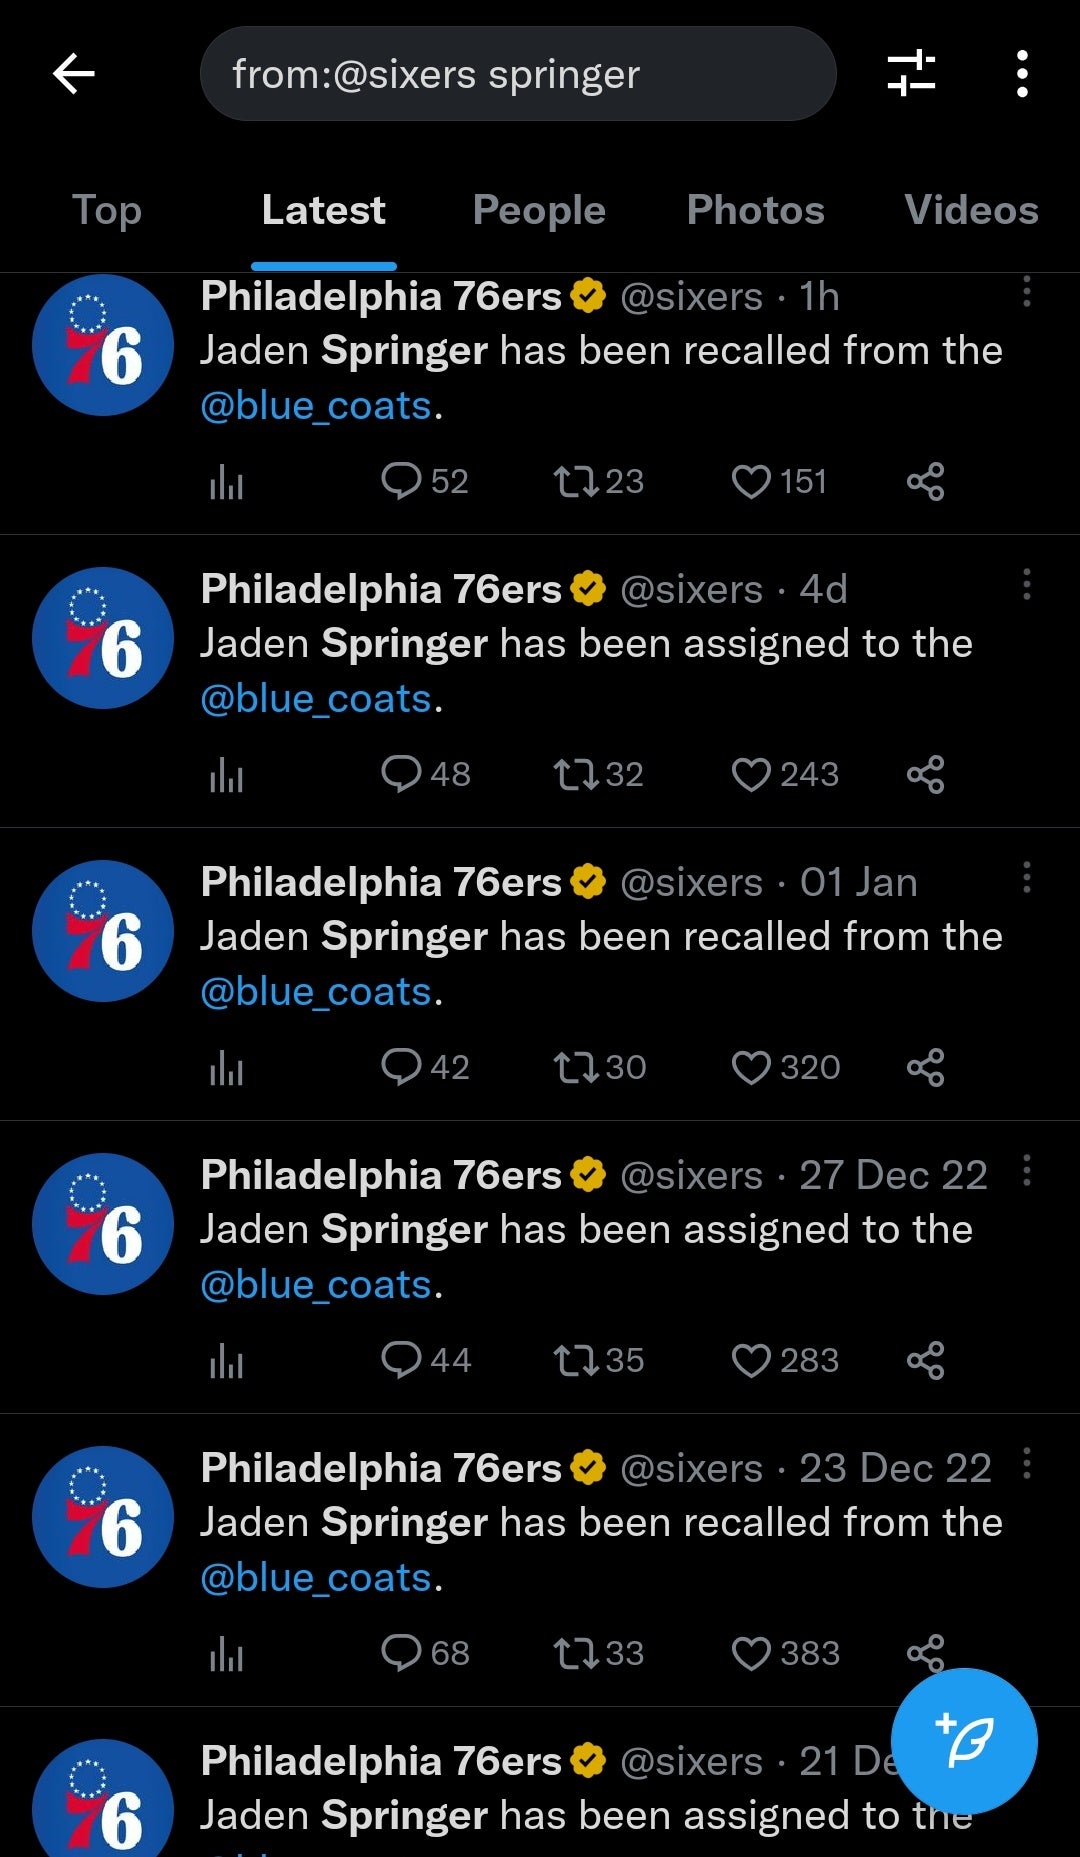Switch to the People tab
The image size is (1080, 1857).
(x=539, y=211)
